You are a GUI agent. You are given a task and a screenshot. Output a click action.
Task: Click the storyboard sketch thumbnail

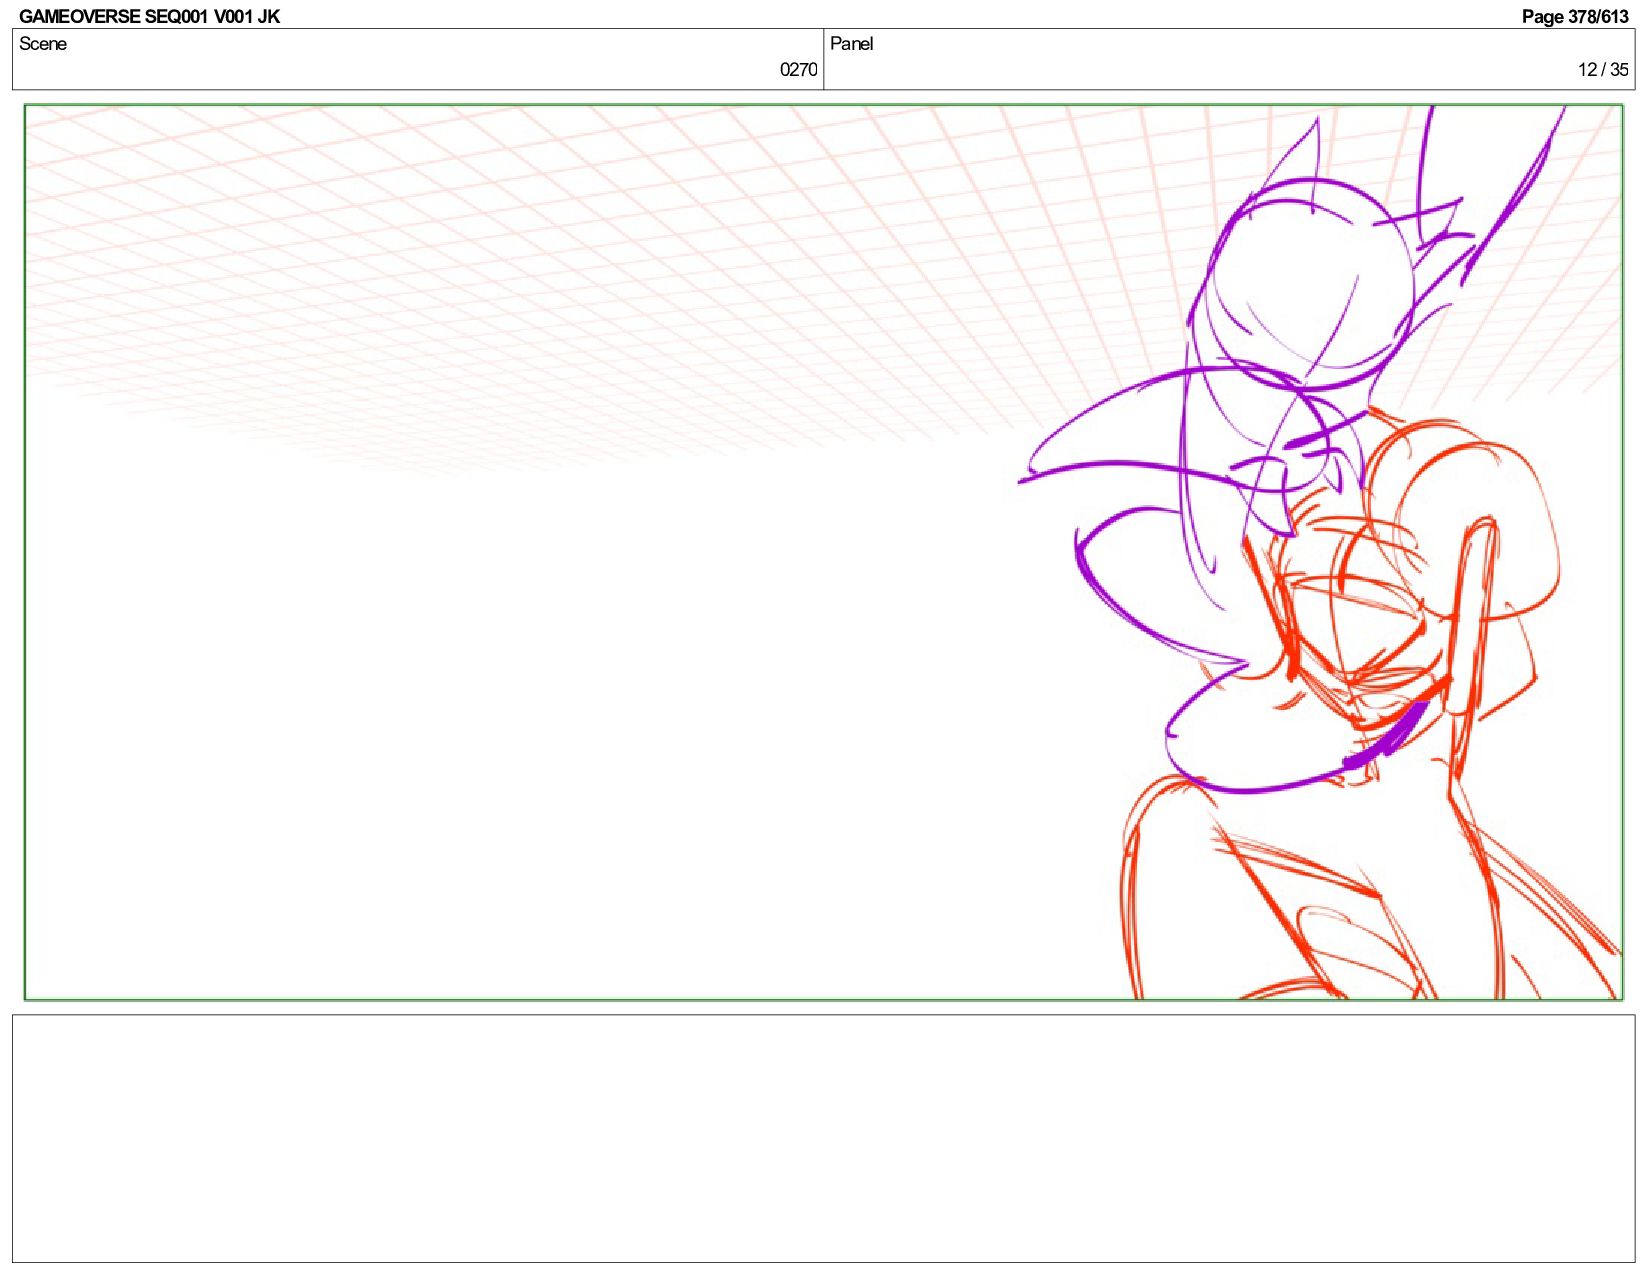(x=824, y=552)
